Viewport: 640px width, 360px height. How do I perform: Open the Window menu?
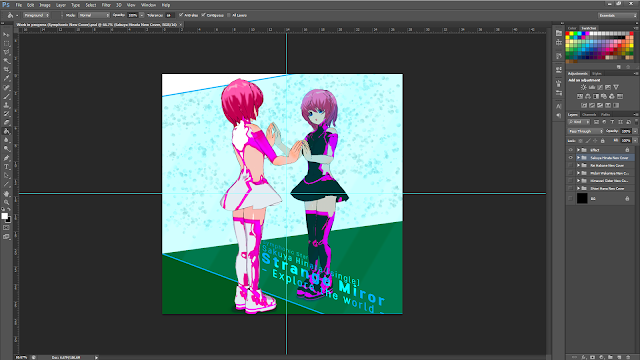click(x=148, y=5)
